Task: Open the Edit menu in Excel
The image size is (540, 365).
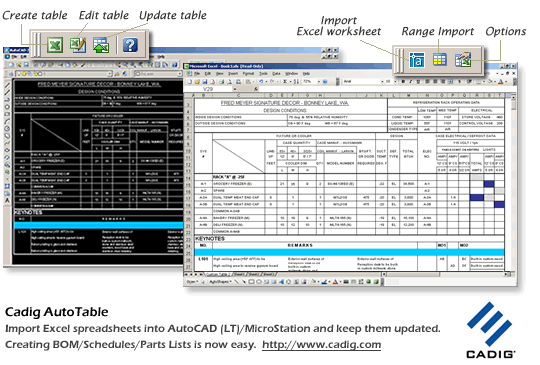Action: coord(208,73)
